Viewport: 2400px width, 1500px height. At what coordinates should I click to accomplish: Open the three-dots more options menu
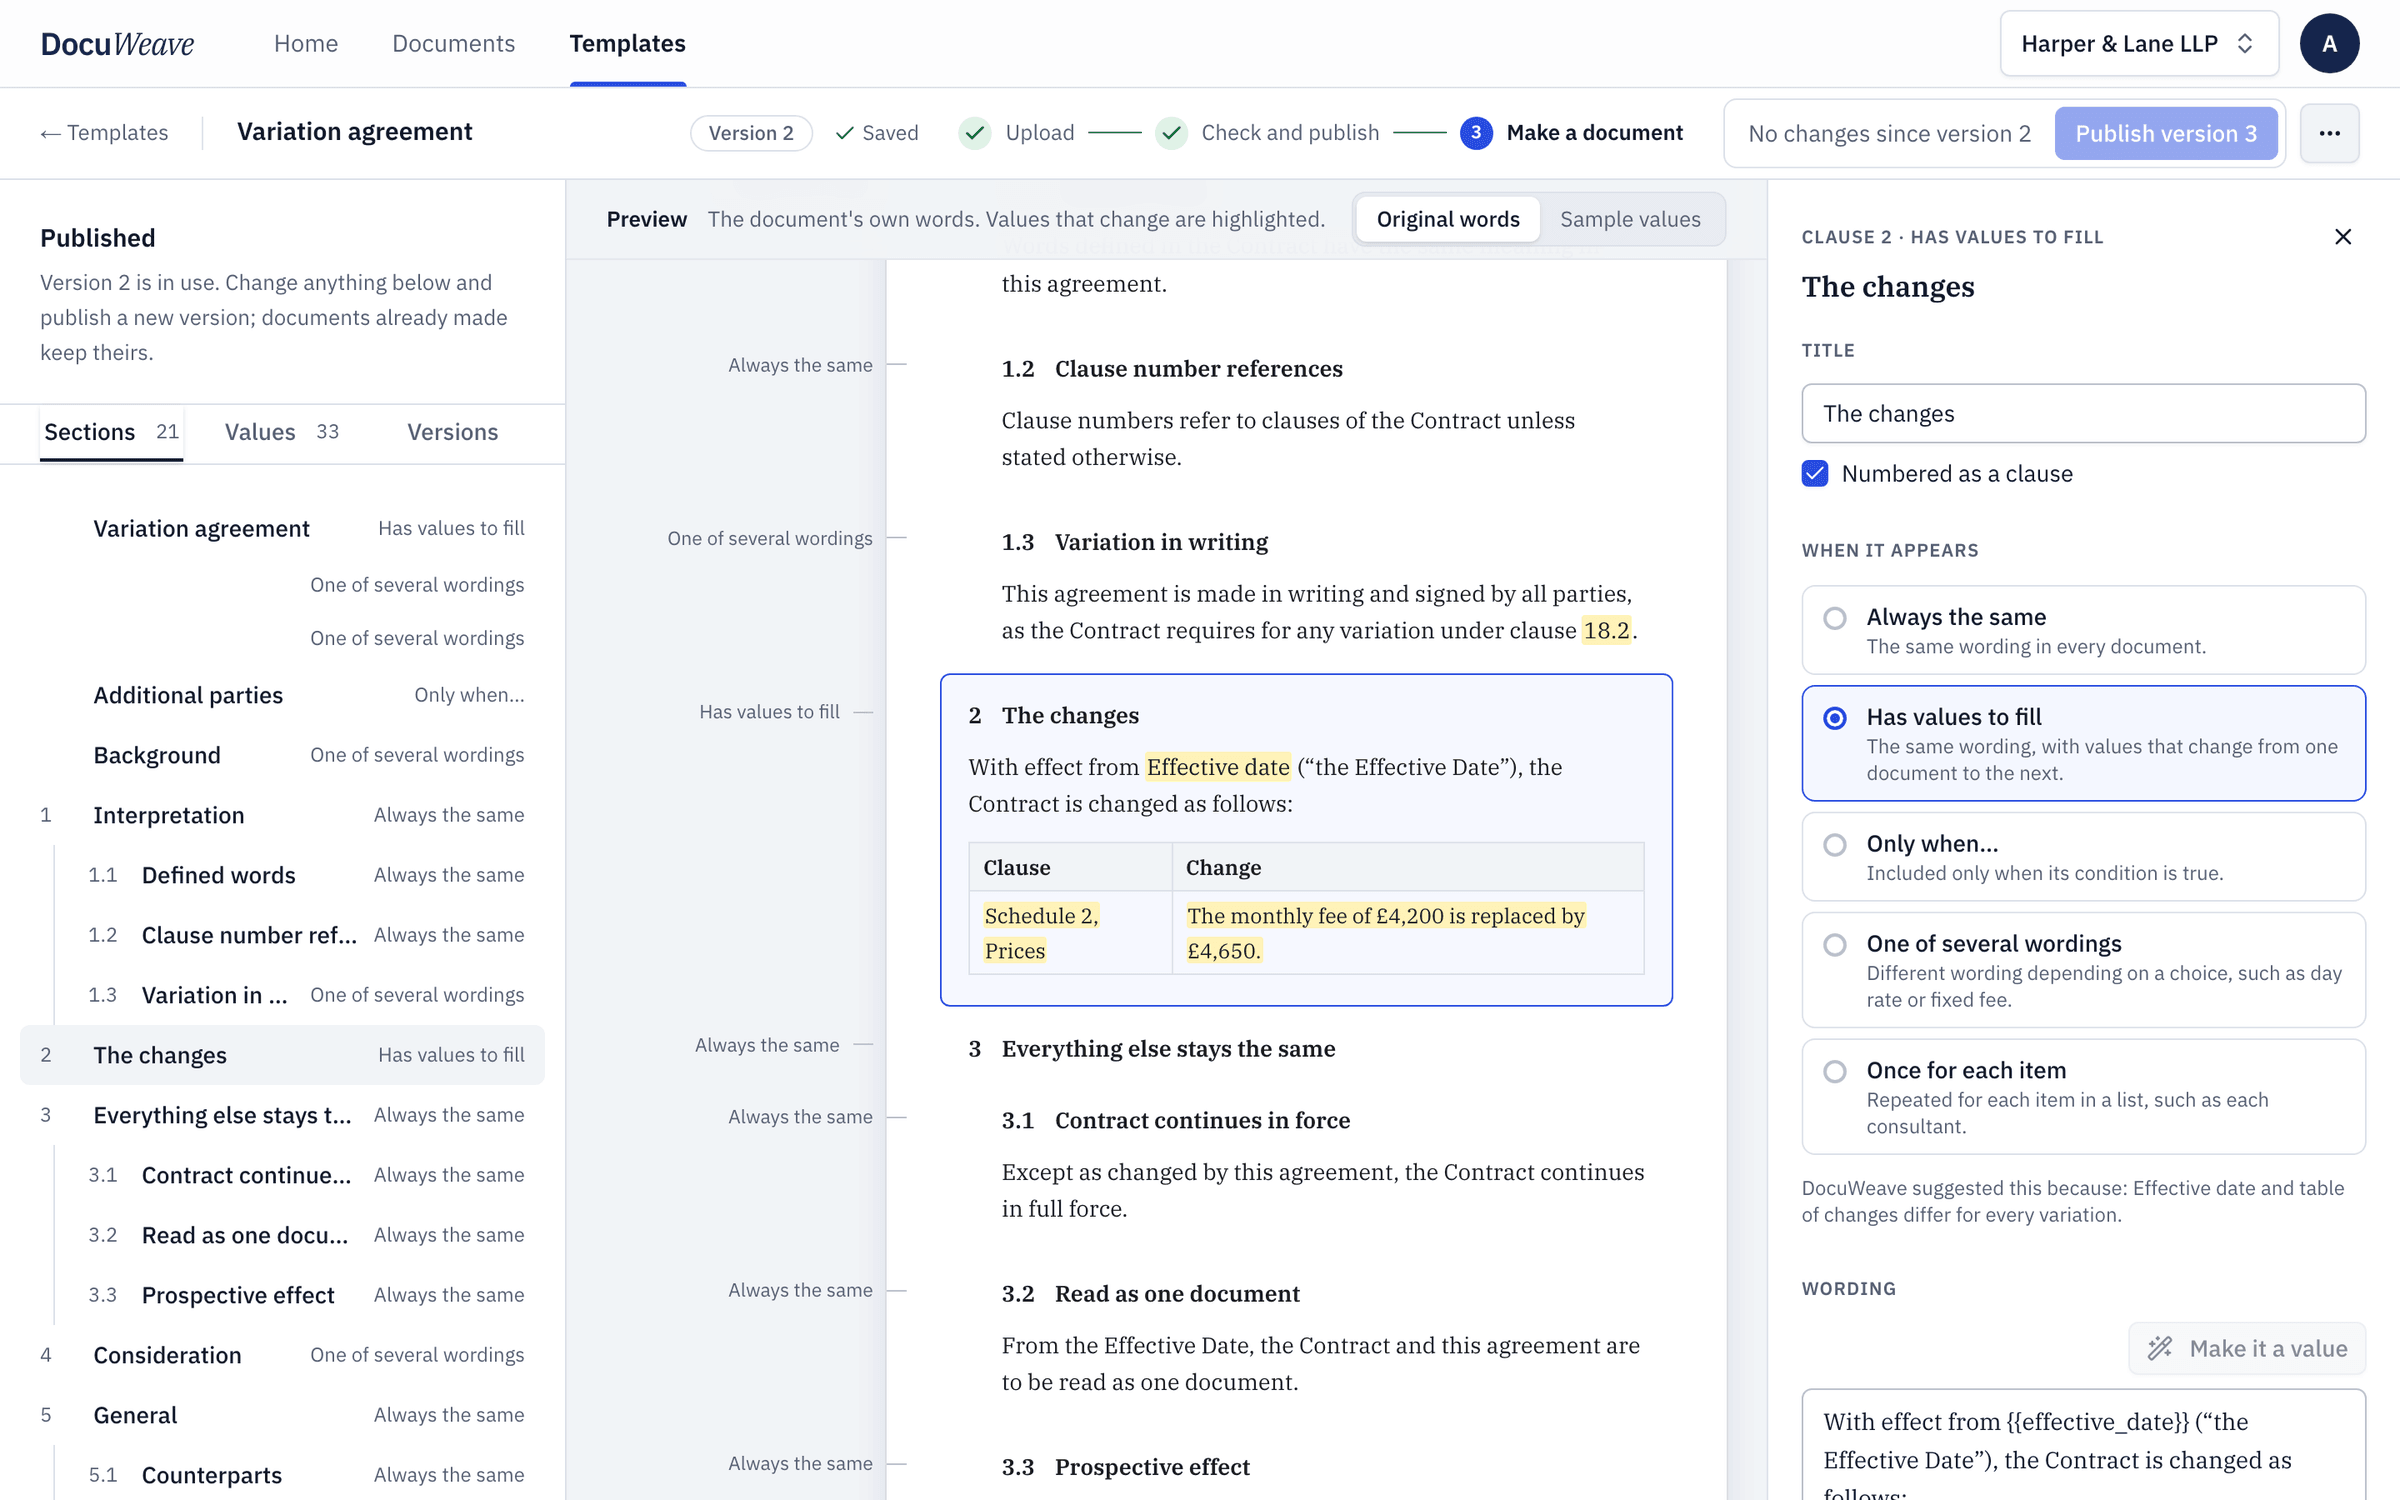(x=2329, y=133)
